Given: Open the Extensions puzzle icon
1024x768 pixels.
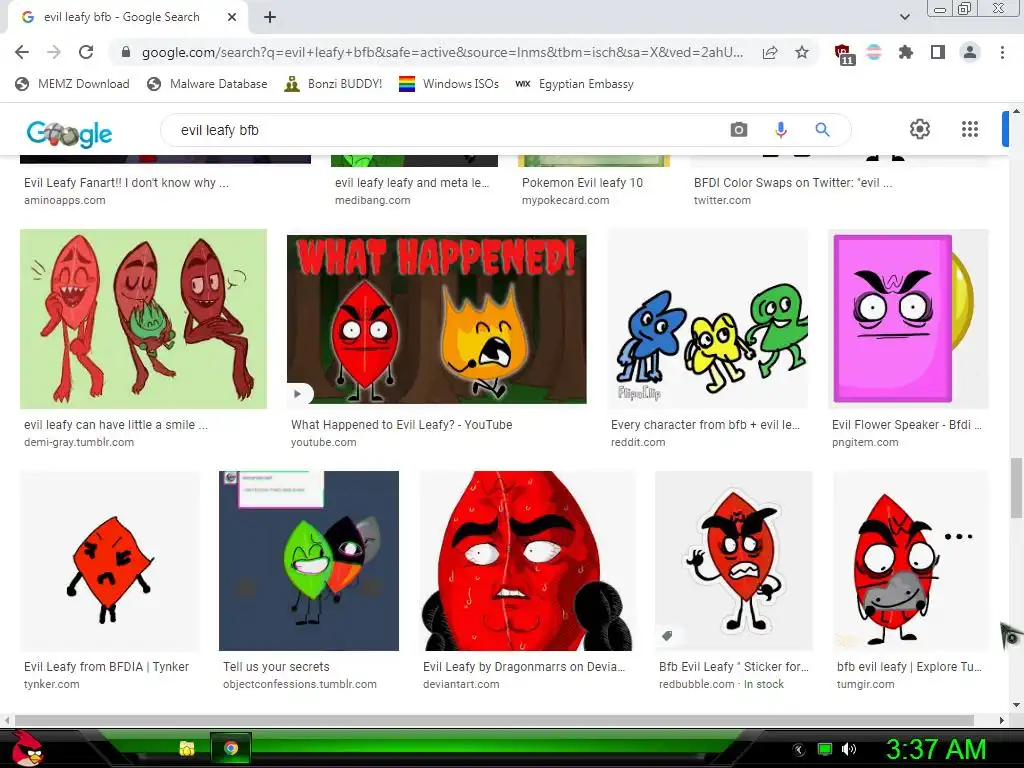Looking at the screenshot, I should (906, 52).
